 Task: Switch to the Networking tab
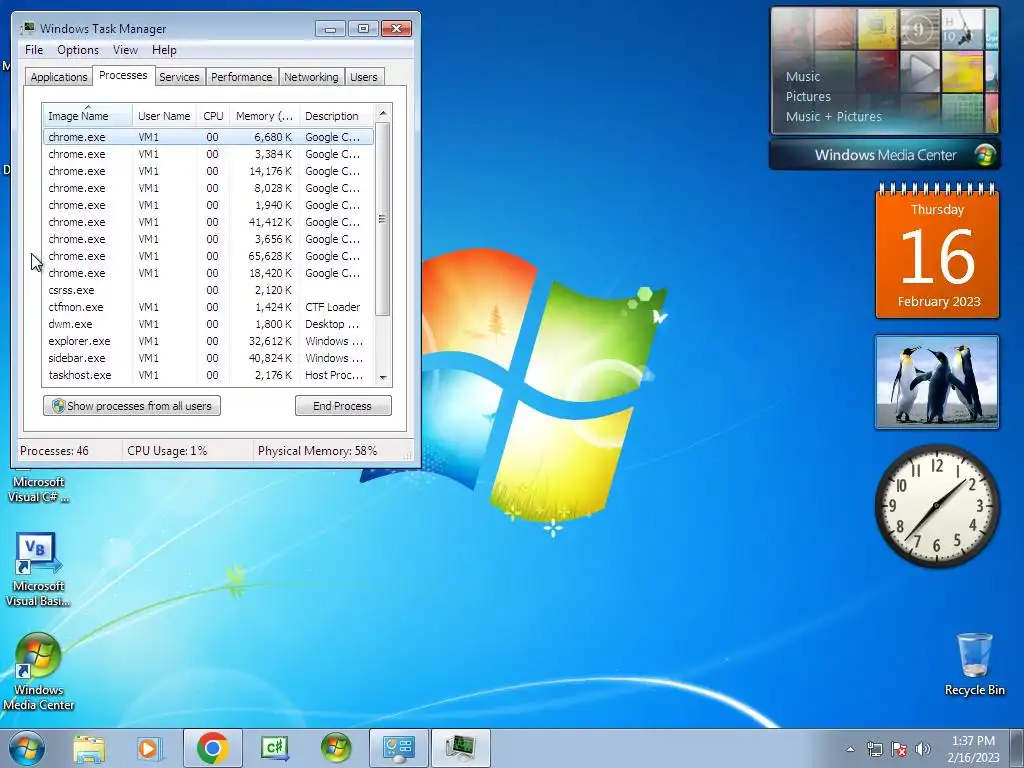[312, 77]
